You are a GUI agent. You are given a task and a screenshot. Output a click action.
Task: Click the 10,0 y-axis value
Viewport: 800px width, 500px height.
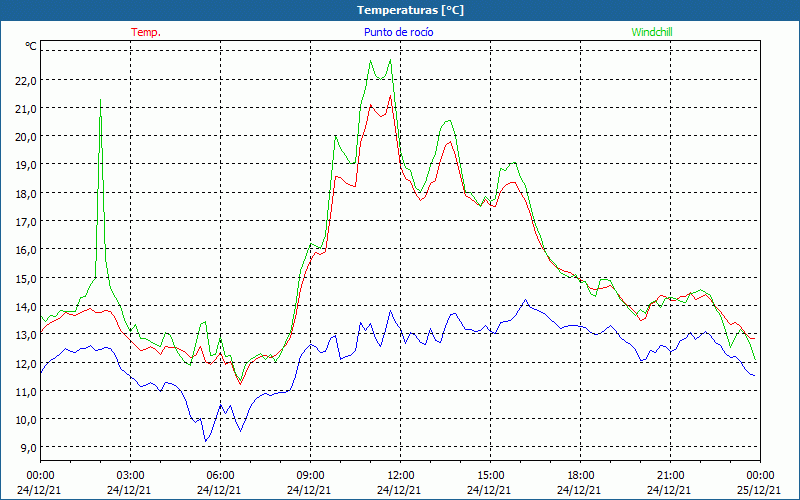[x=27, y=419]
